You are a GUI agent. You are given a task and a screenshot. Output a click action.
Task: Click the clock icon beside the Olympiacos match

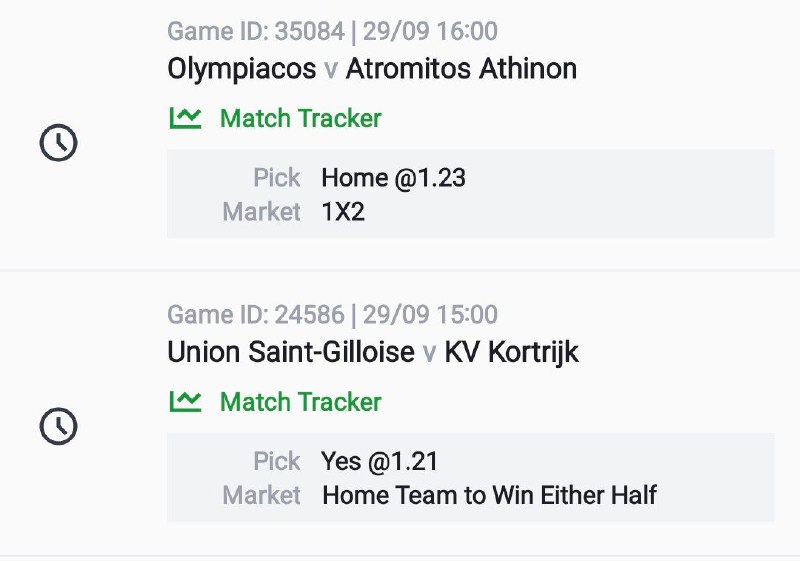point(58,144)
